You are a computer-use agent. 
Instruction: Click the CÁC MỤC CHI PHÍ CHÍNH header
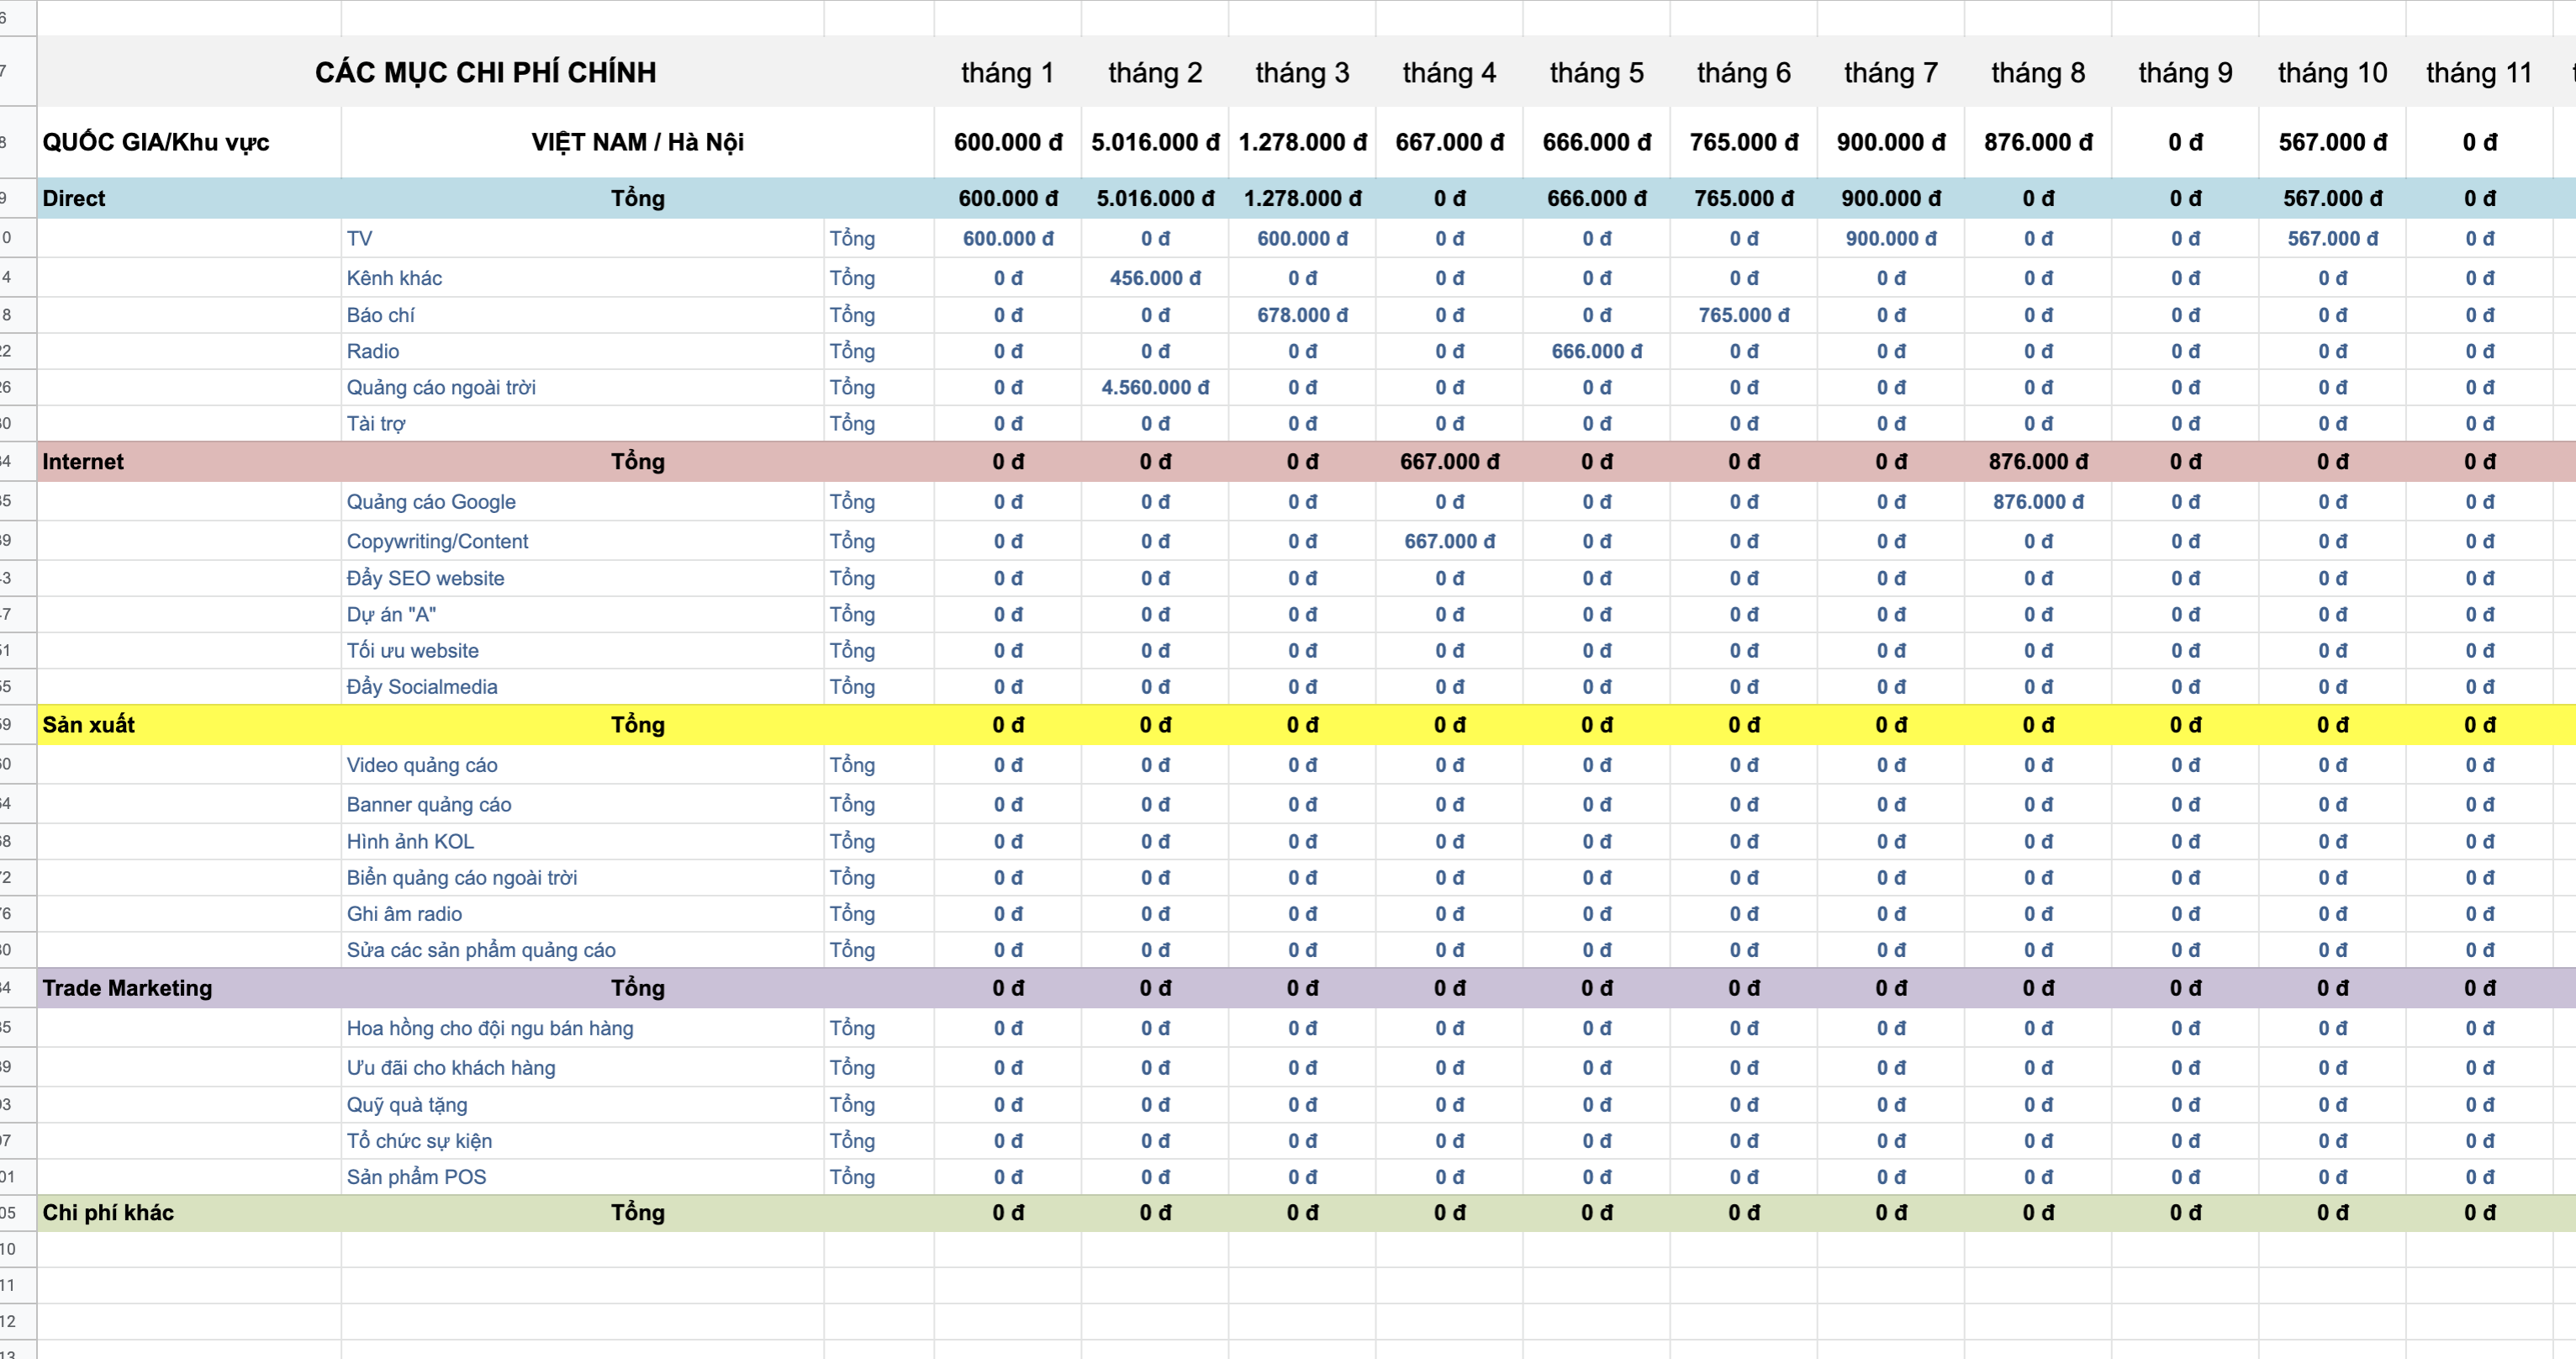click(485, 72)
